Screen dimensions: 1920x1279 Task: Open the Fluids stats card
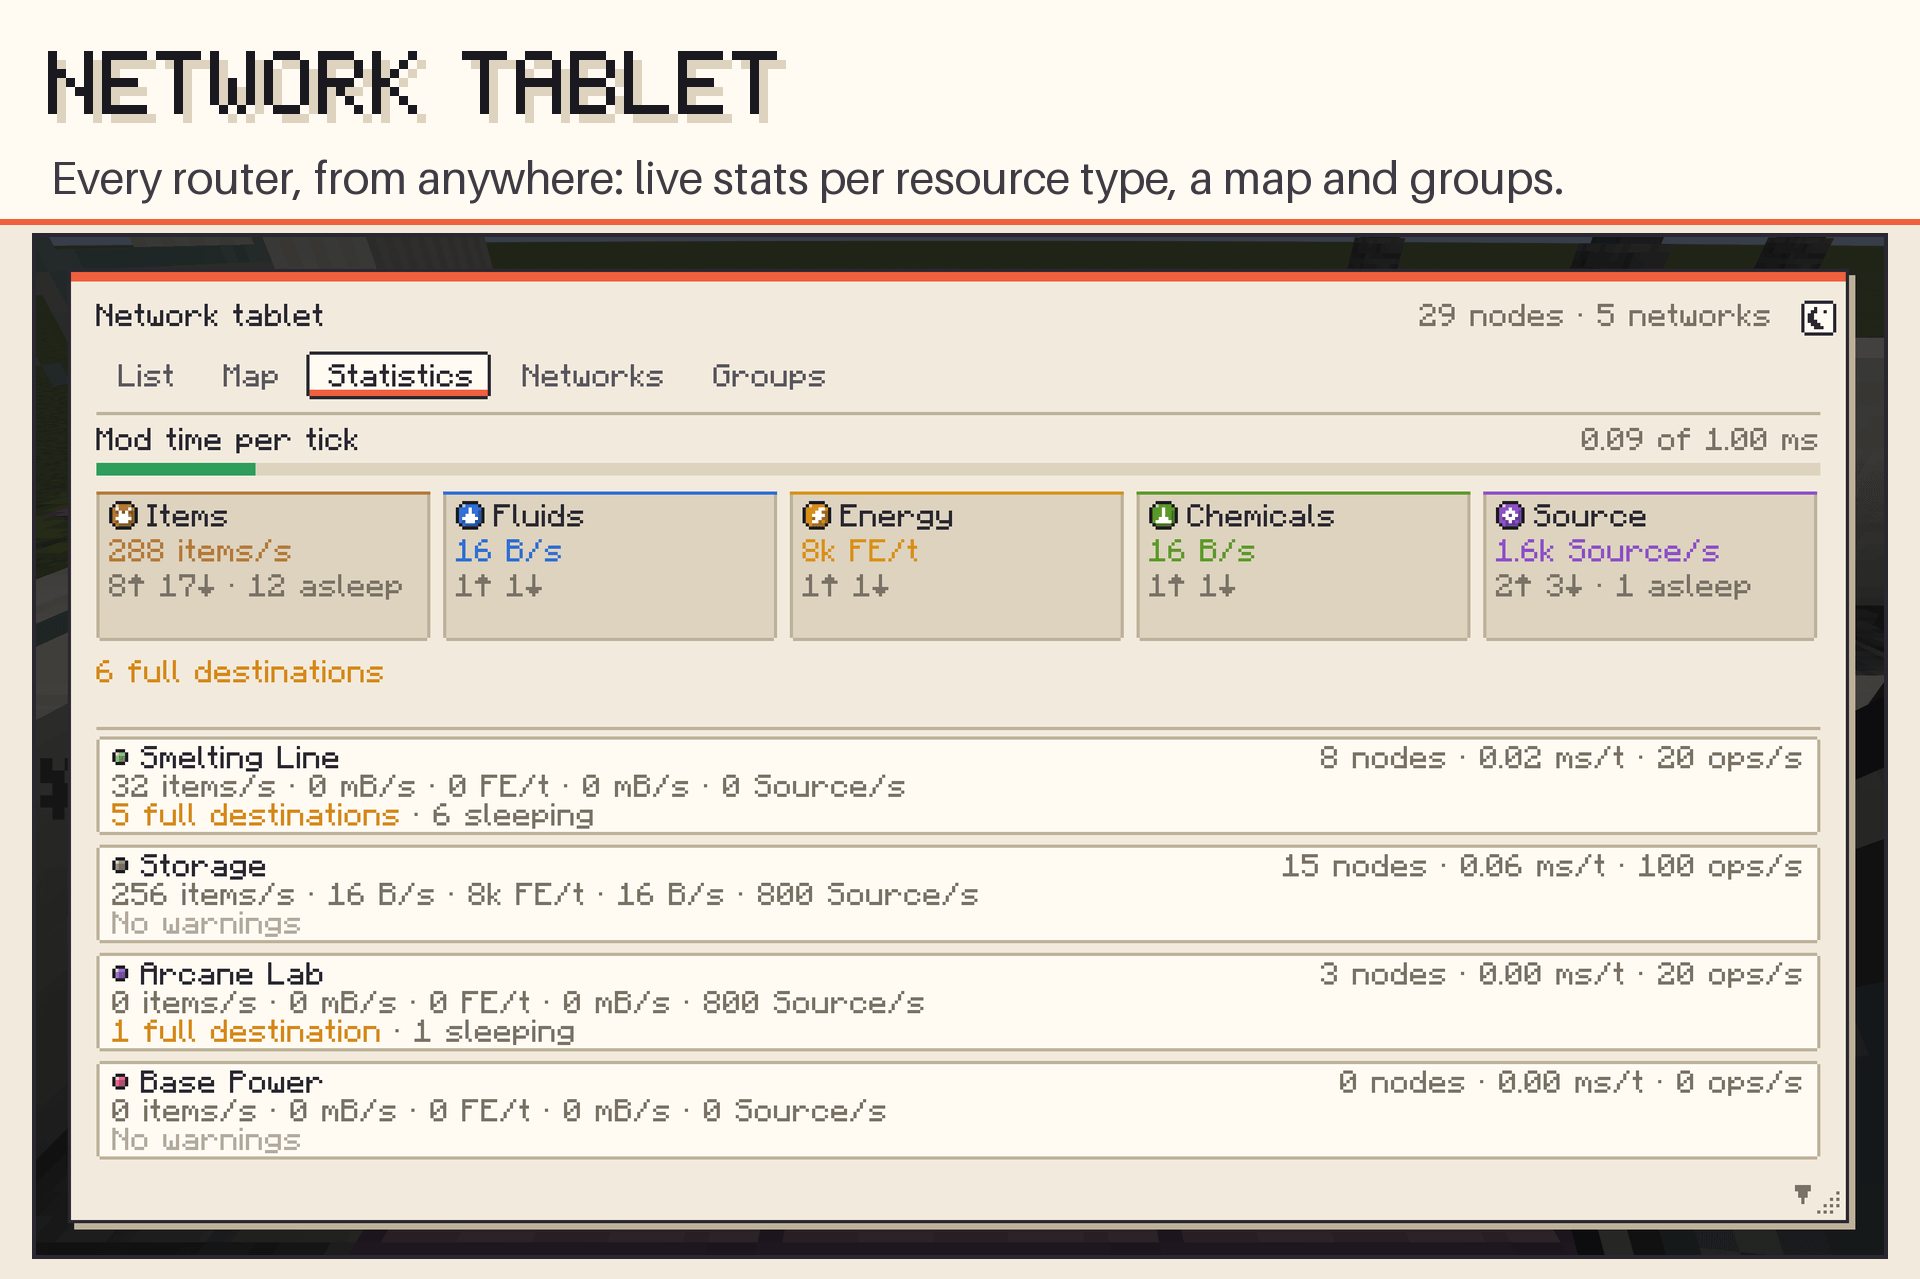610,566
